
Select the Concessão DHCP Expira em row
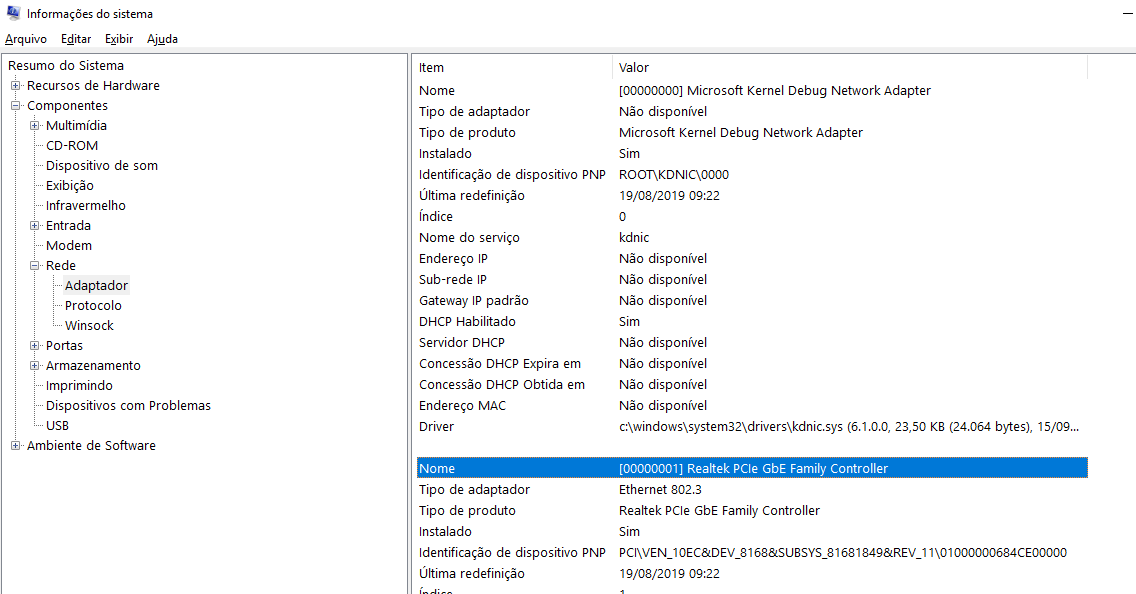(752, 364)
